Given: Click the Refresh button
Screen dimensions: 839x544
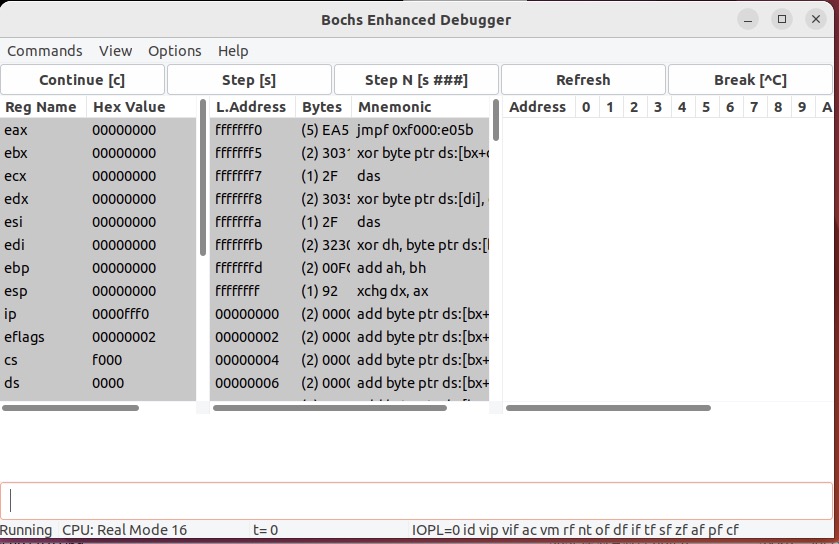Looking at the screenshot, I should tap(583, 80).
